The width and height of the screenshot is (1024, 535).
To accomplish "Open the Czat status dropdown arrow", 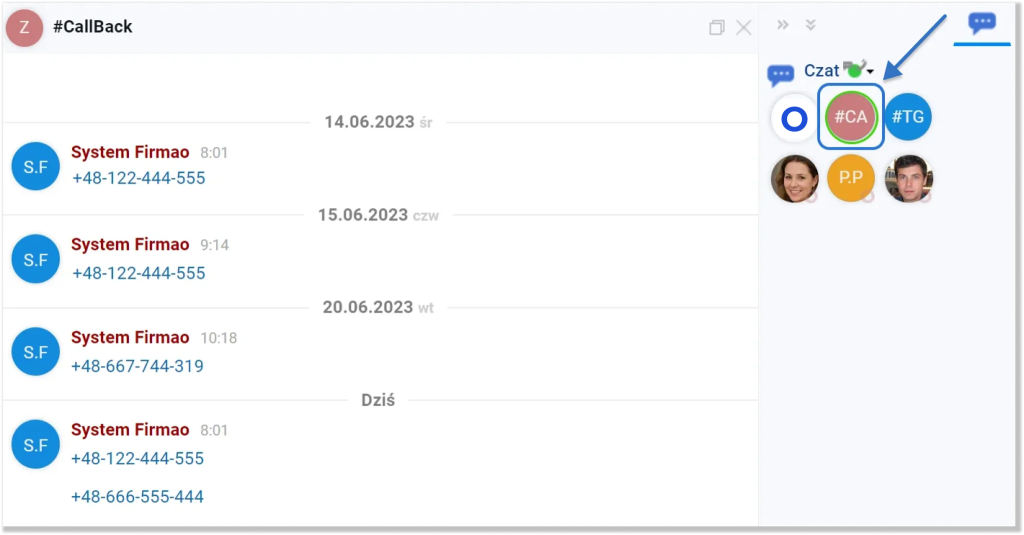I will pos(871,72).
